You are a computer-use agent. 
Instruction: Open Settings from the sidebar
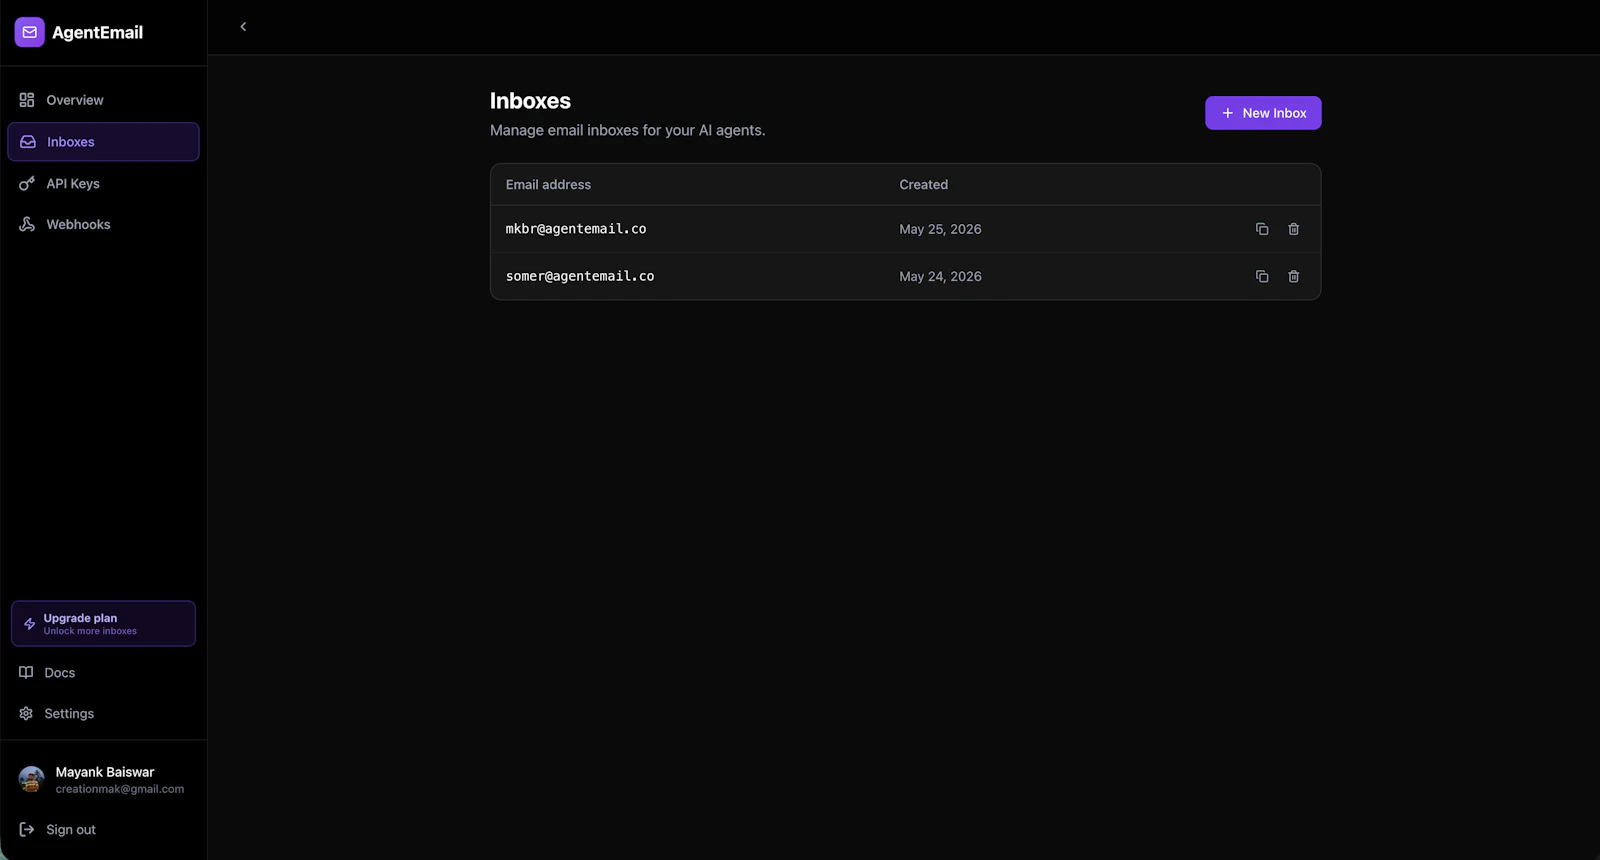click(x=103, y=714)
